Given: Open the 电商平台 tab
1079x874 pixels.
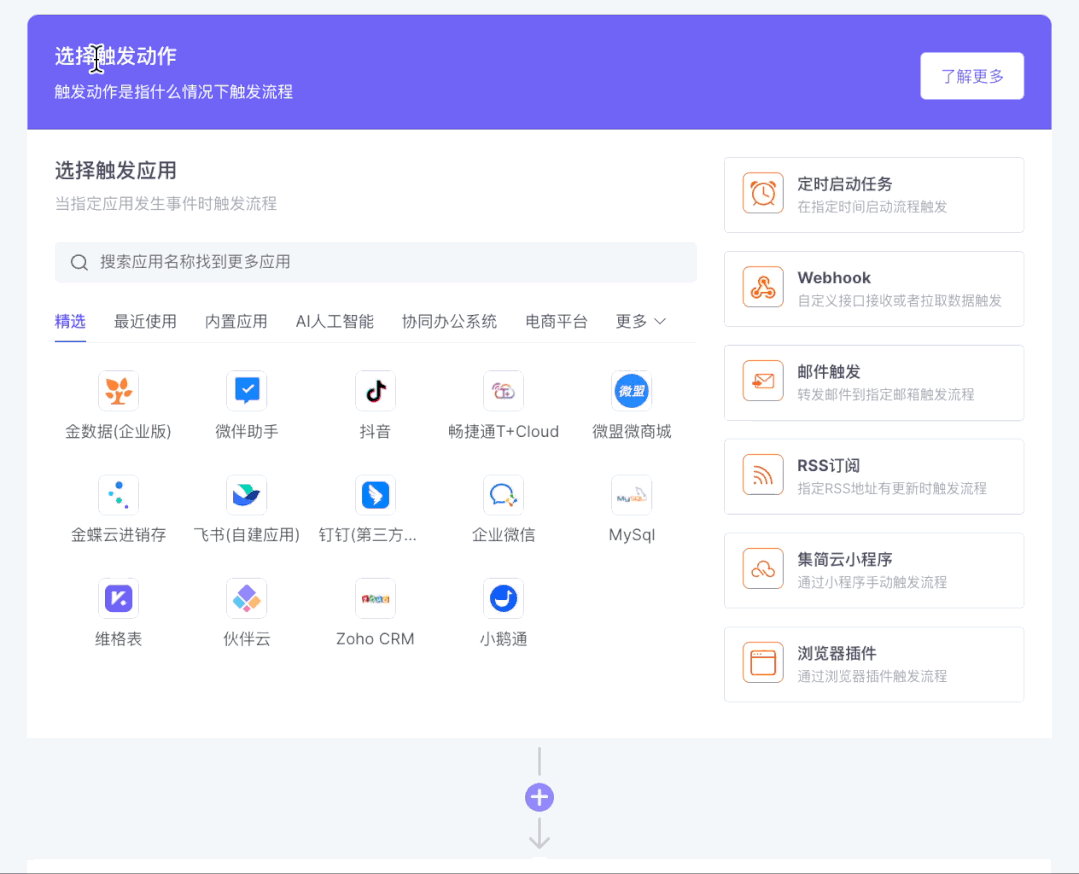Looking at the screenshot, I should (556, 321).
